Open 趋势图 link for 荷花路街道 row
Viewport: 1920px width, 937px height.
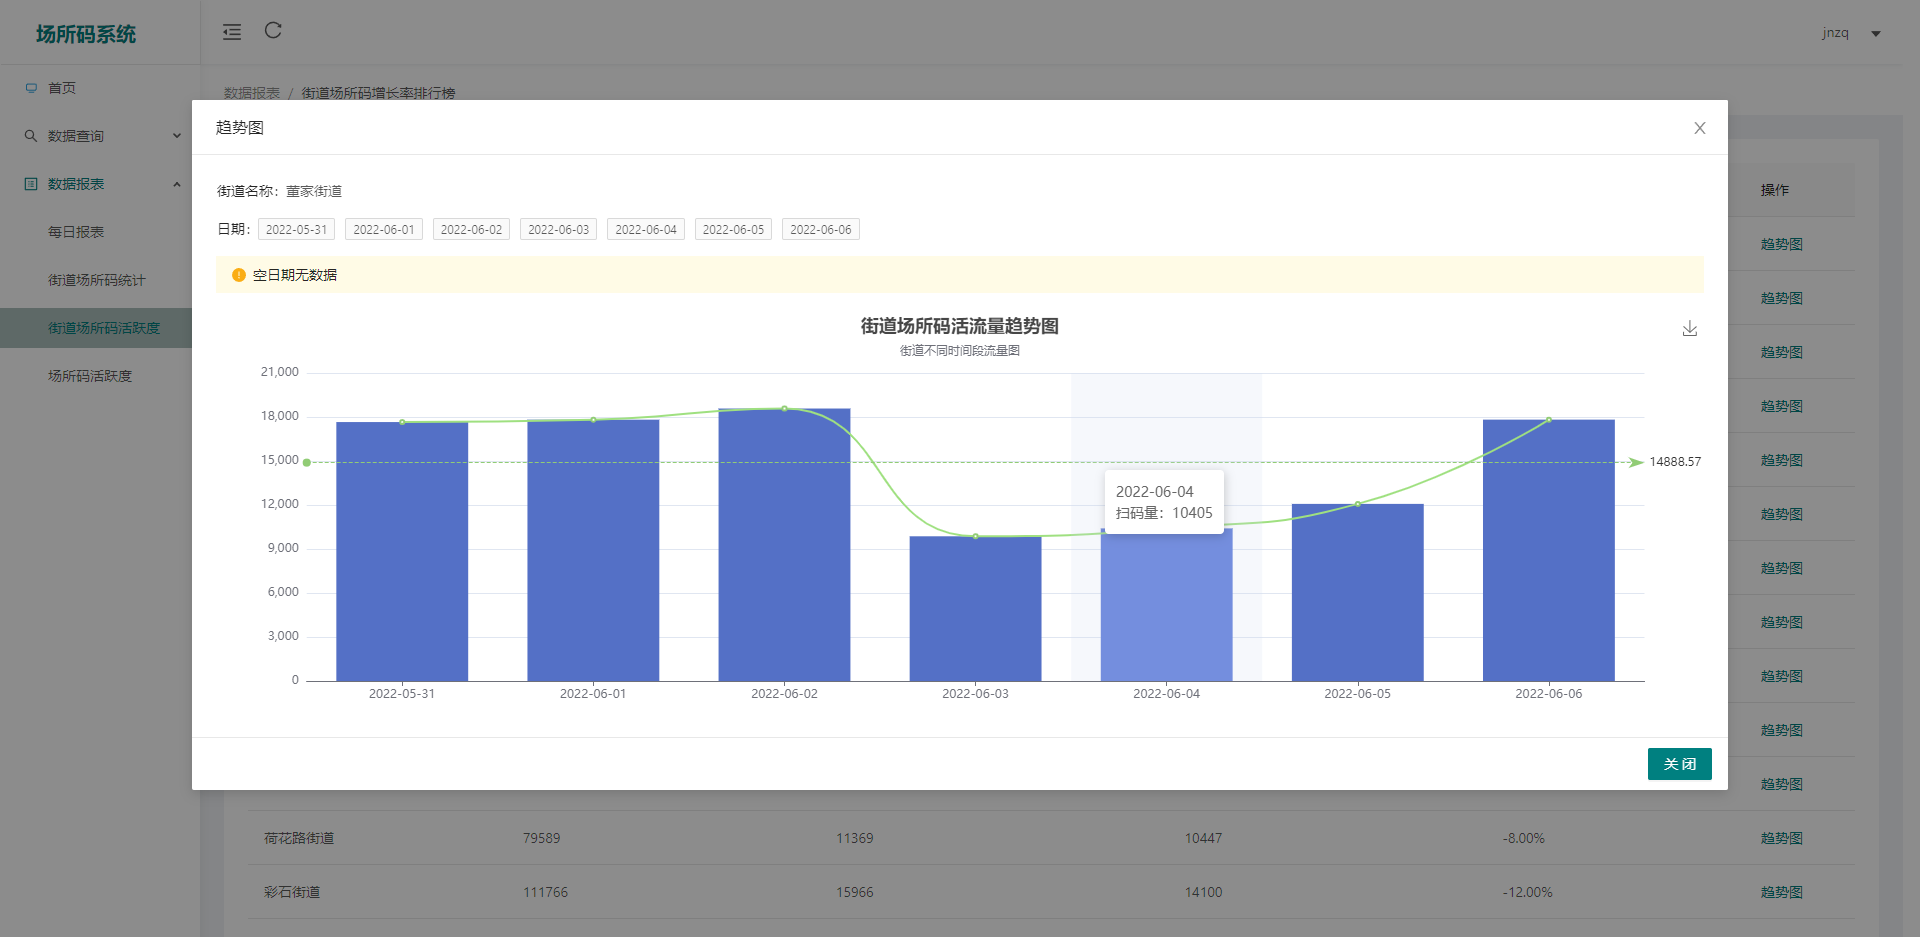(1781, 838)
